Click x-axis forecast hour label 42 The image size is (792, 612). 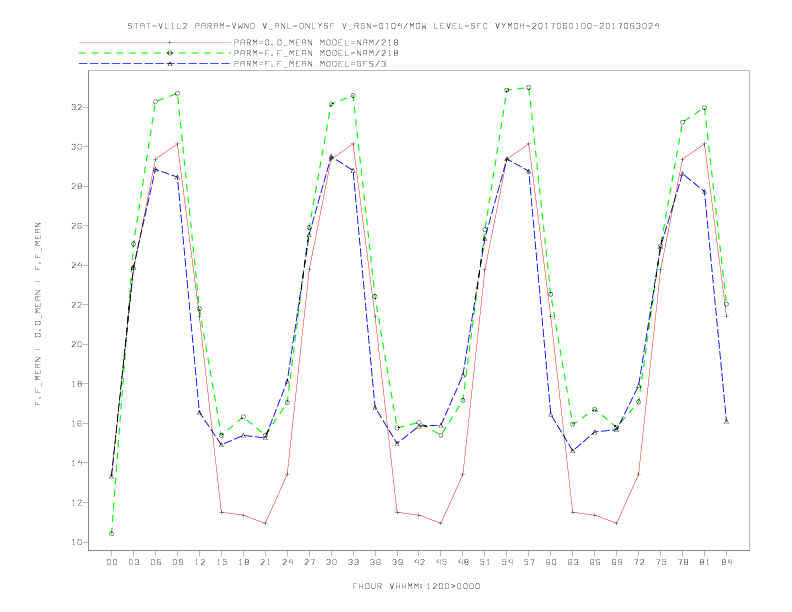(419, 562)
